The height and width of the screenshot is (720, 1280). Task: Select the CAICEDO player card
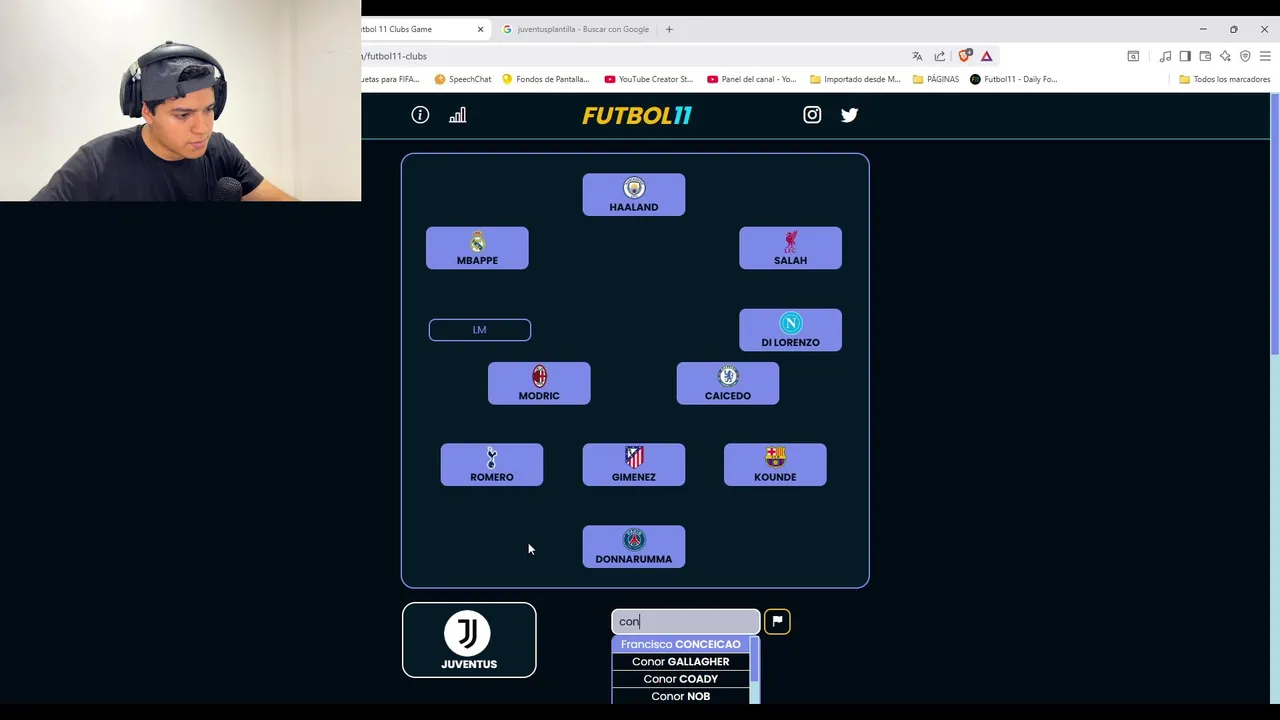[728, 383]
